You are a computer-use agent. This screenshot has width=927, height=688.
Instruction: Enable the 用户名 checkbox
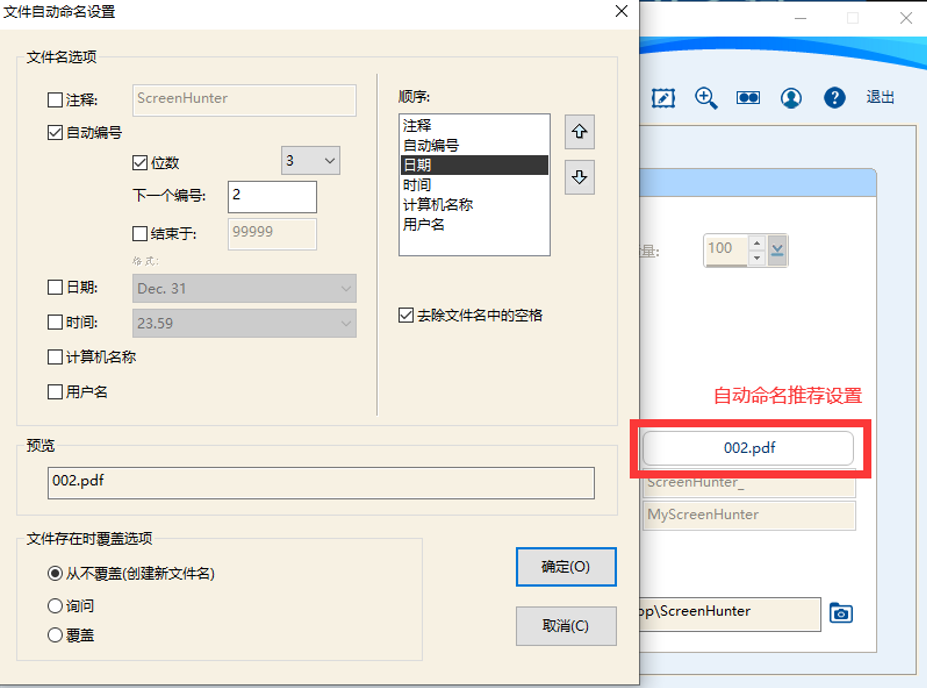55,392
